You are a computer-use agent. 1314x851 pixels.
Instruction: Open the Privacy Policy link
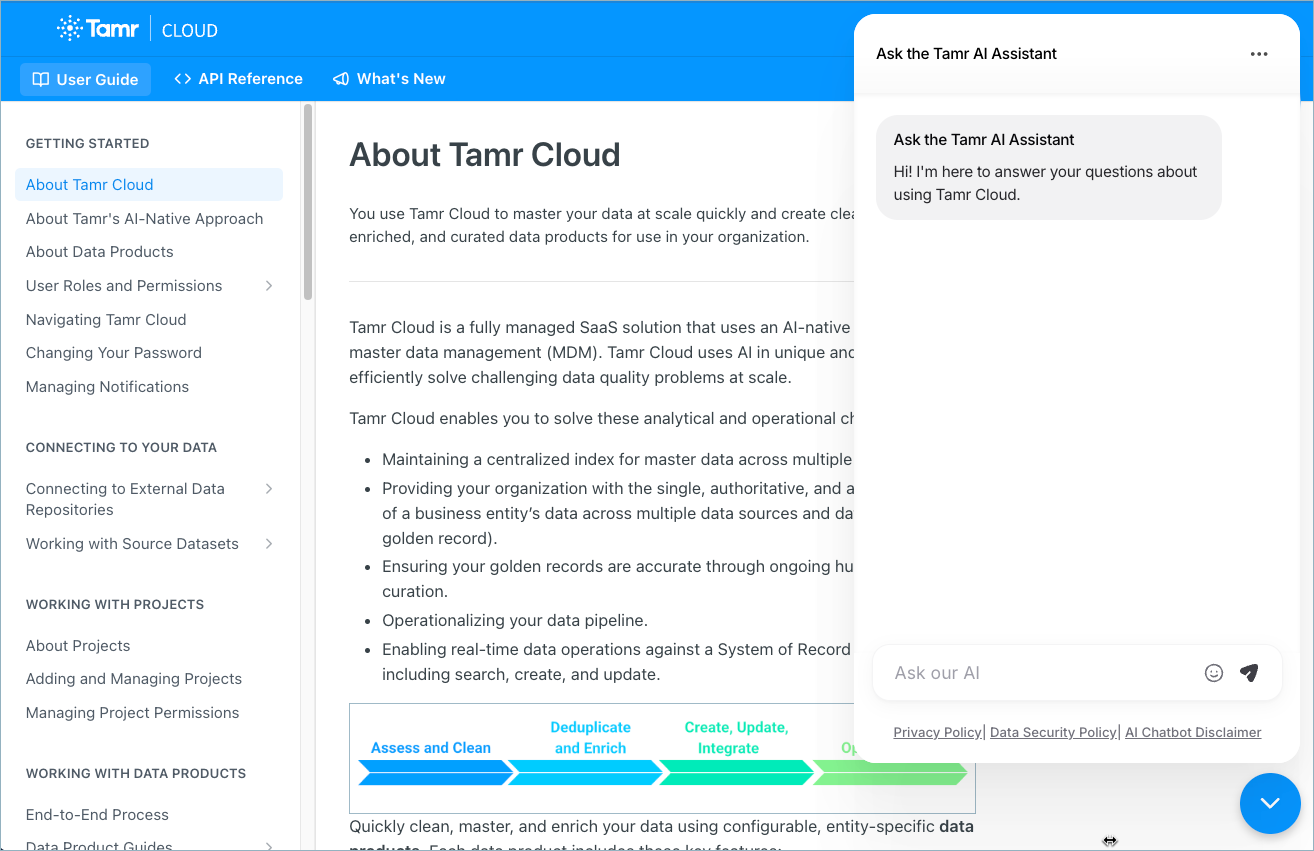point(937,733)
